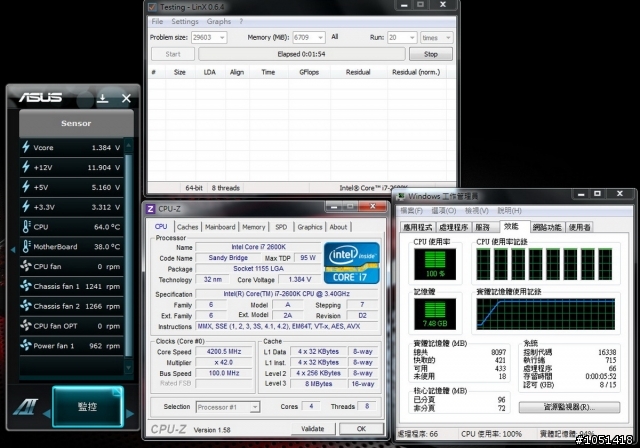Open the 說明(H) menu in Task Manager

click(x=509, y=211)
